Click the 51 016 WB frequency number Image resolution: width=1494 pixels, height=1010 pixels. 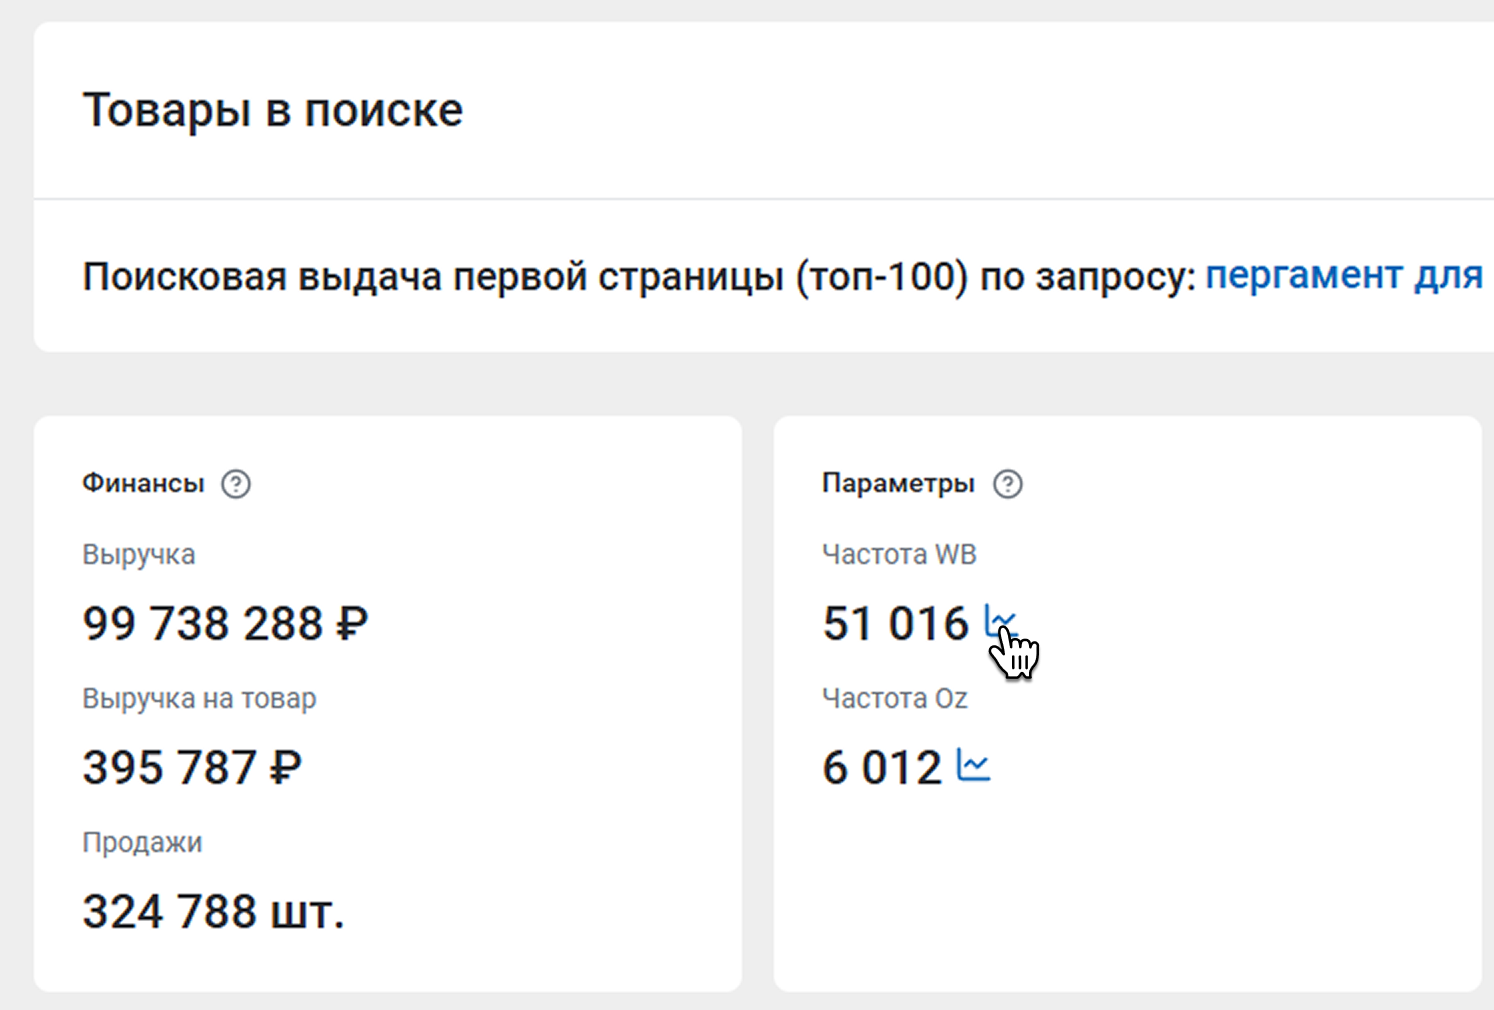(x=895, y=624)
